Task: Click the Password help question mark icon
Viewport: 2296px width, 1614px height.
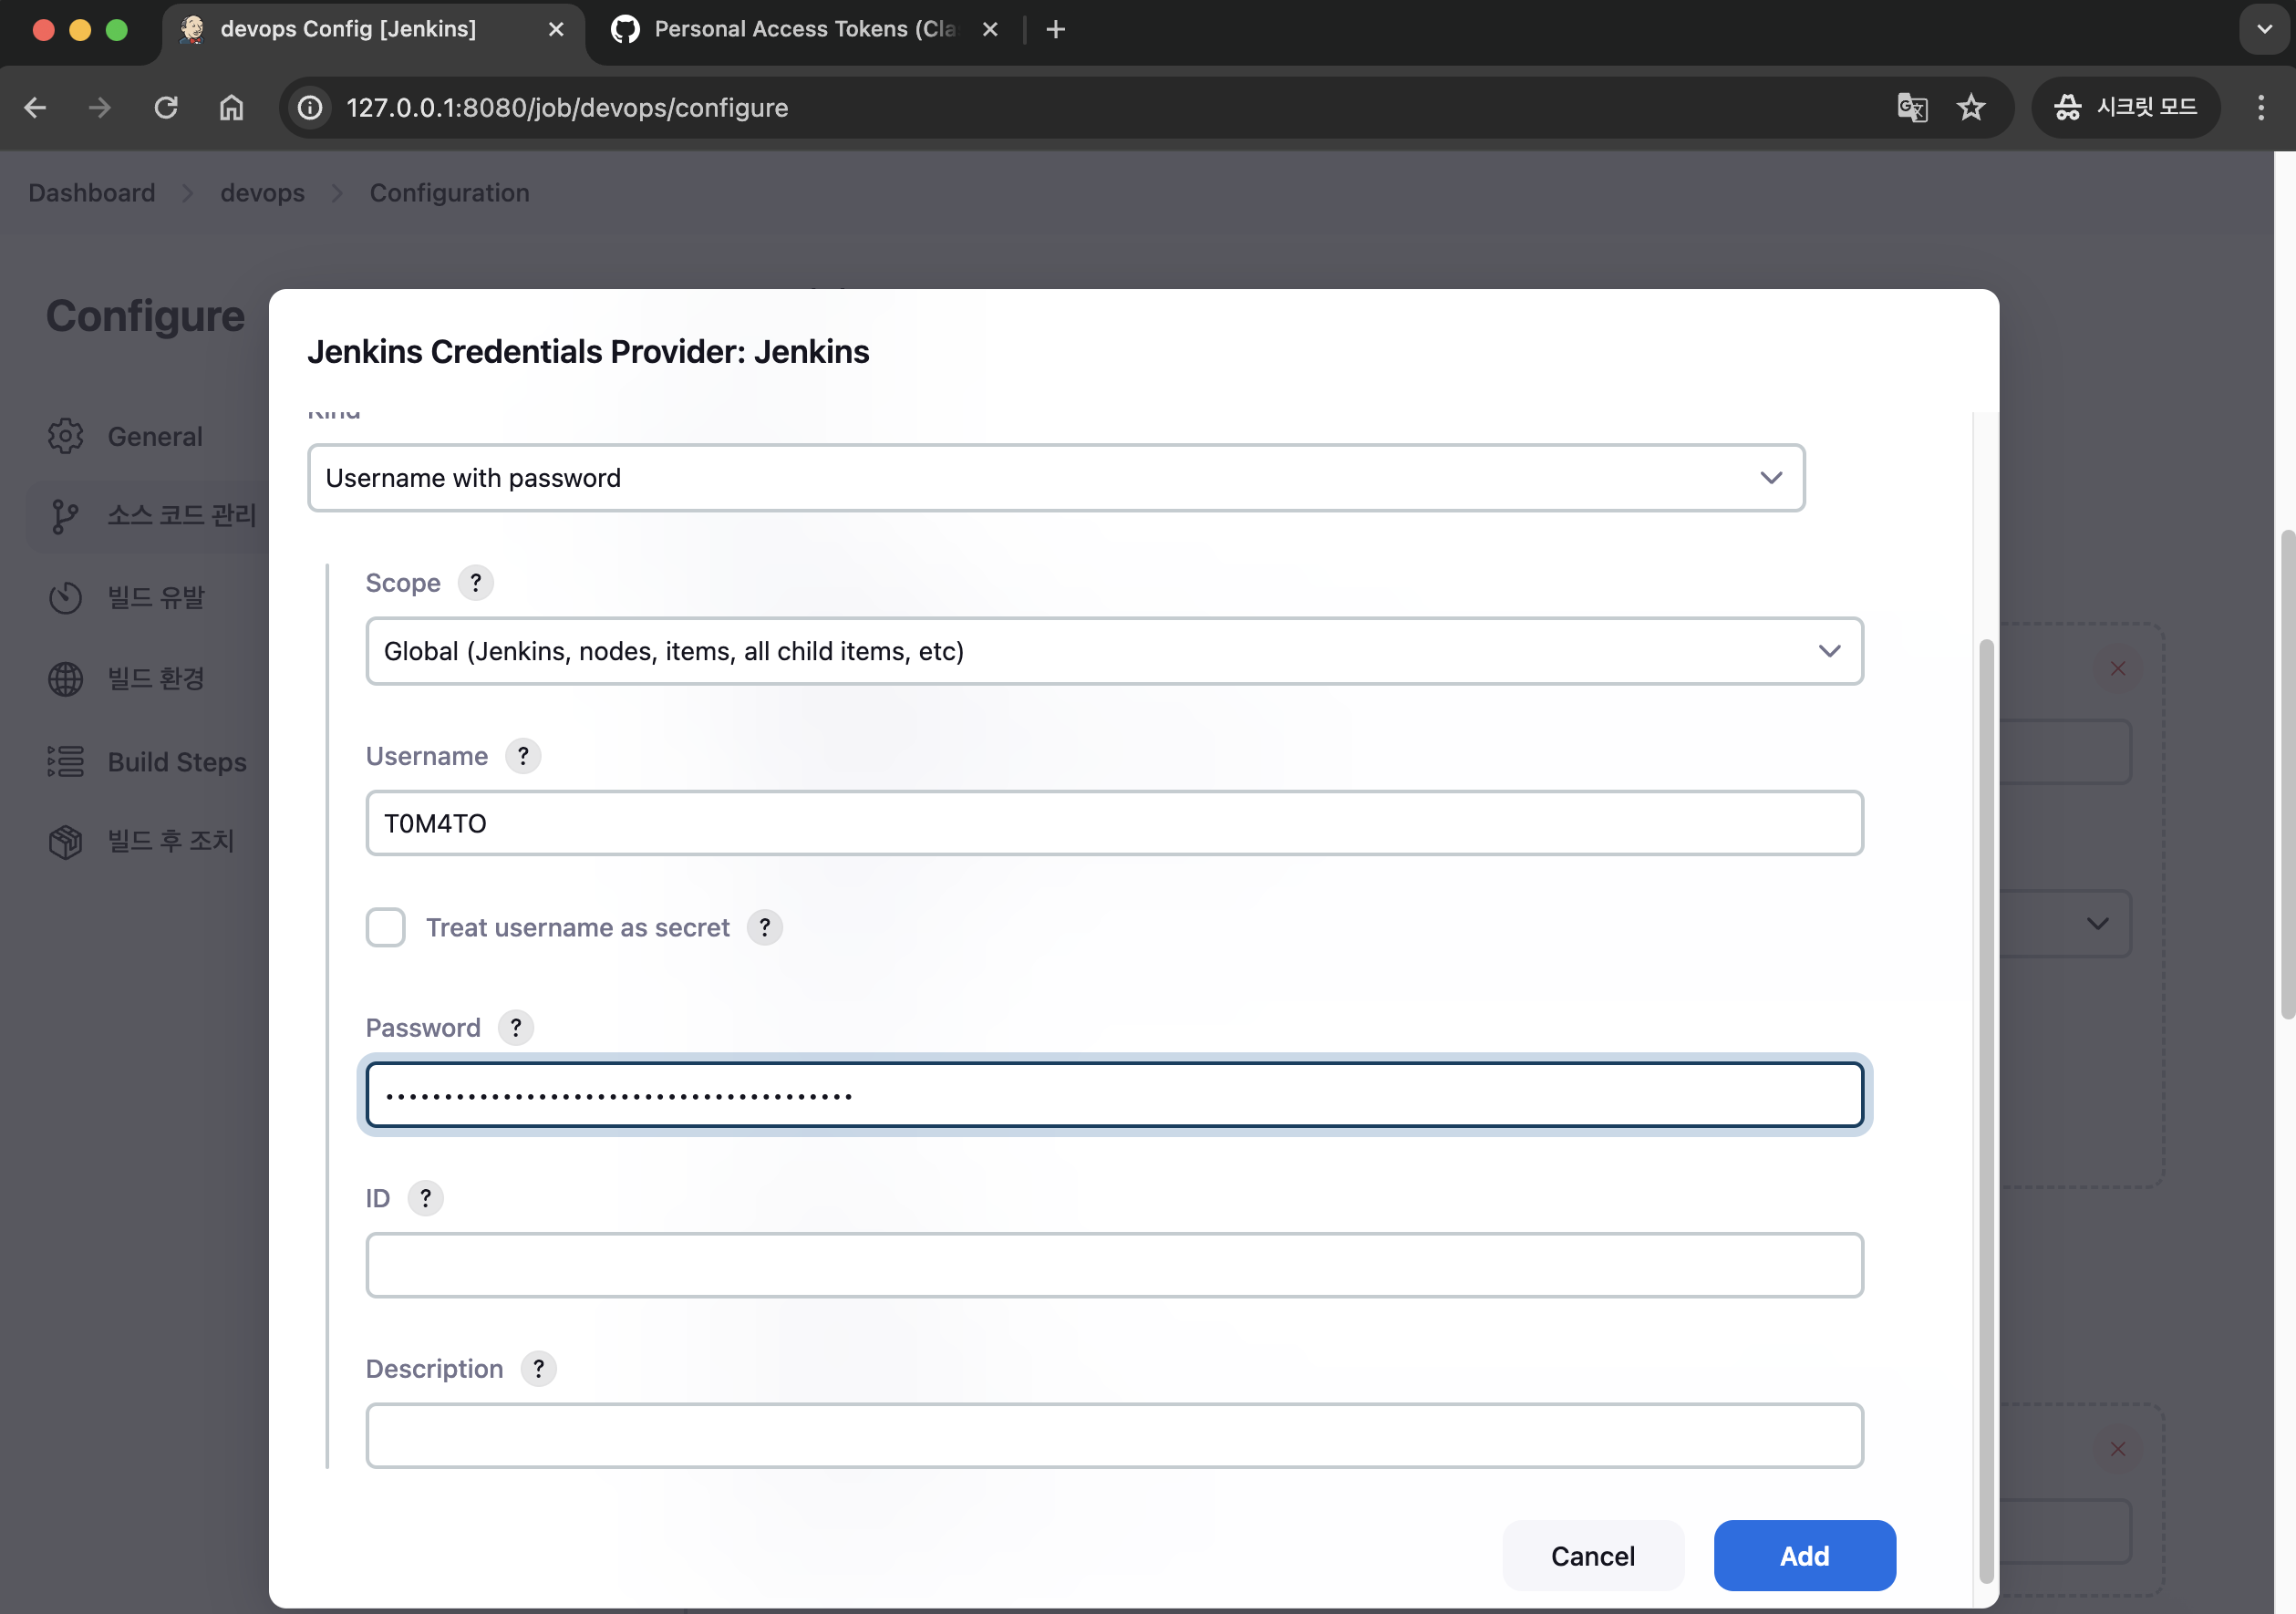Action: (x=515, y=1027)
